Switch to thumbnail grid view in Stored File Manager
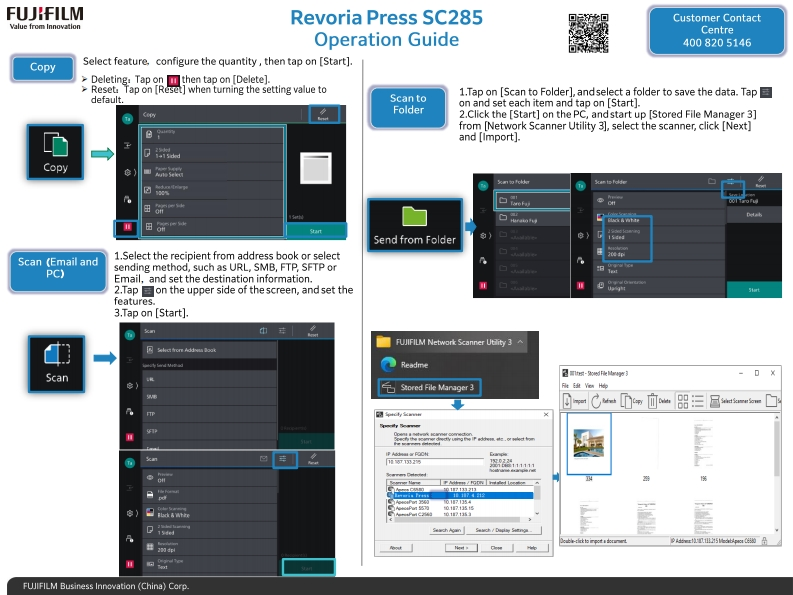 pyautogui.click(x=683, y=401)
